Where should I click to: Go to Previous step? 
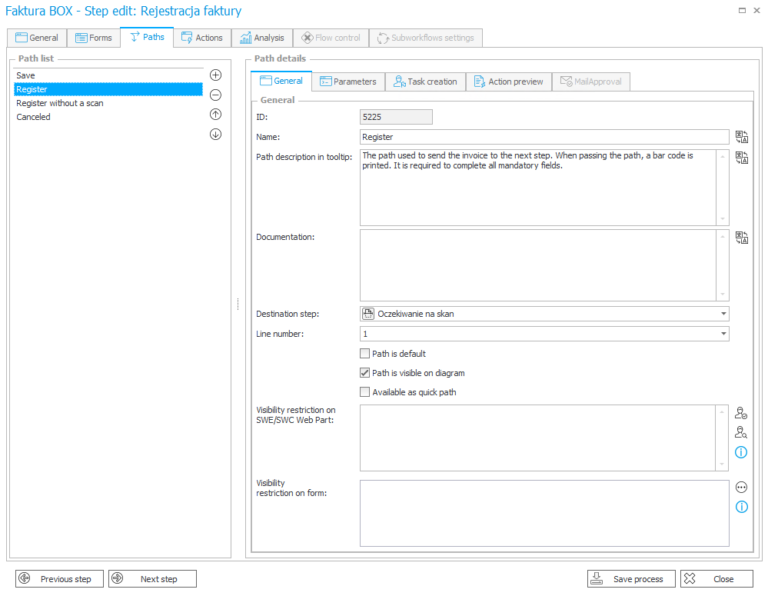pyautogui.click(x=59, y=578)
